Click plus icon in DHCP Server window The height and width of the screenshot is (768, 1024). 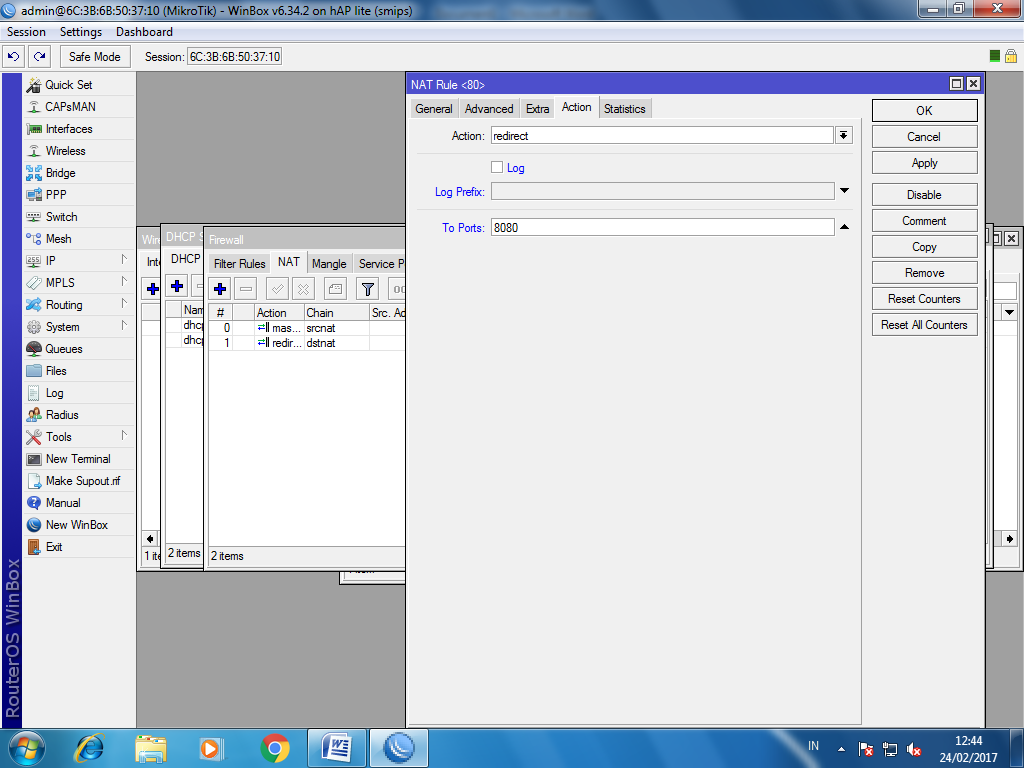[177, 286]
